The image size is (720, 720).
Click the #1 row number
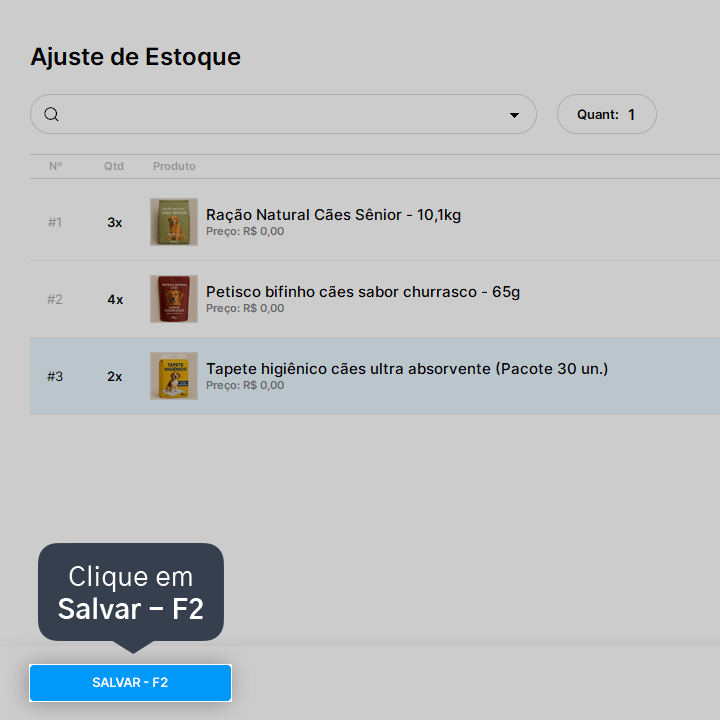(x=55, y=223)
